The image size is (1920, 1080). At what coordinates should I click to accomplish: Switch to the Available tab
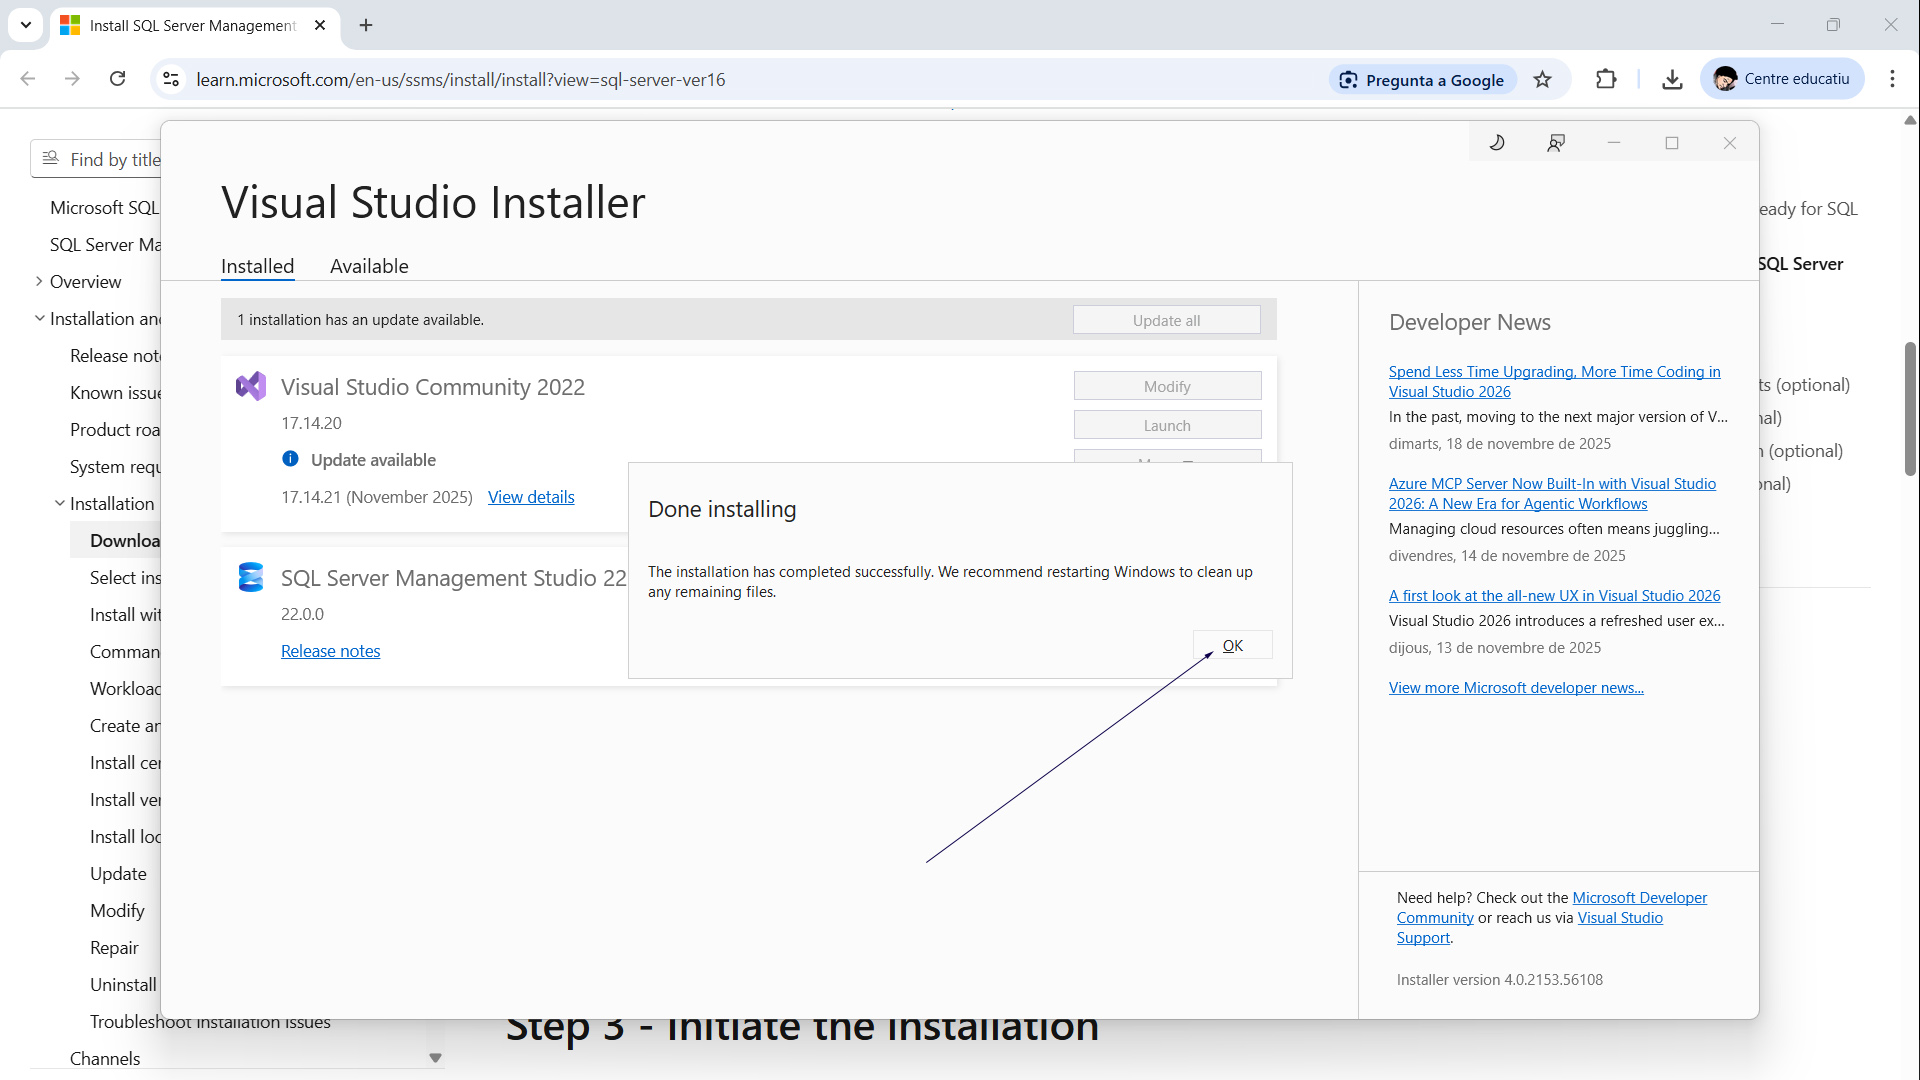[369, 266]
